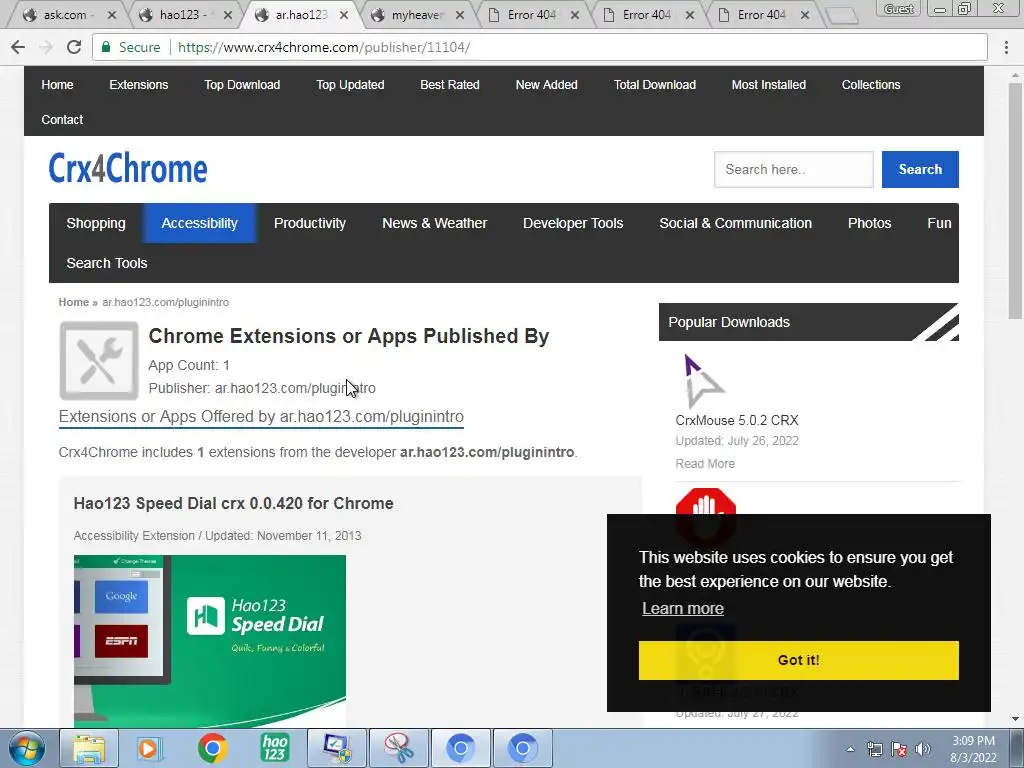Show hidden tray icons arrow
Viewport: 1024px width, 768px height.
point(850,750)
